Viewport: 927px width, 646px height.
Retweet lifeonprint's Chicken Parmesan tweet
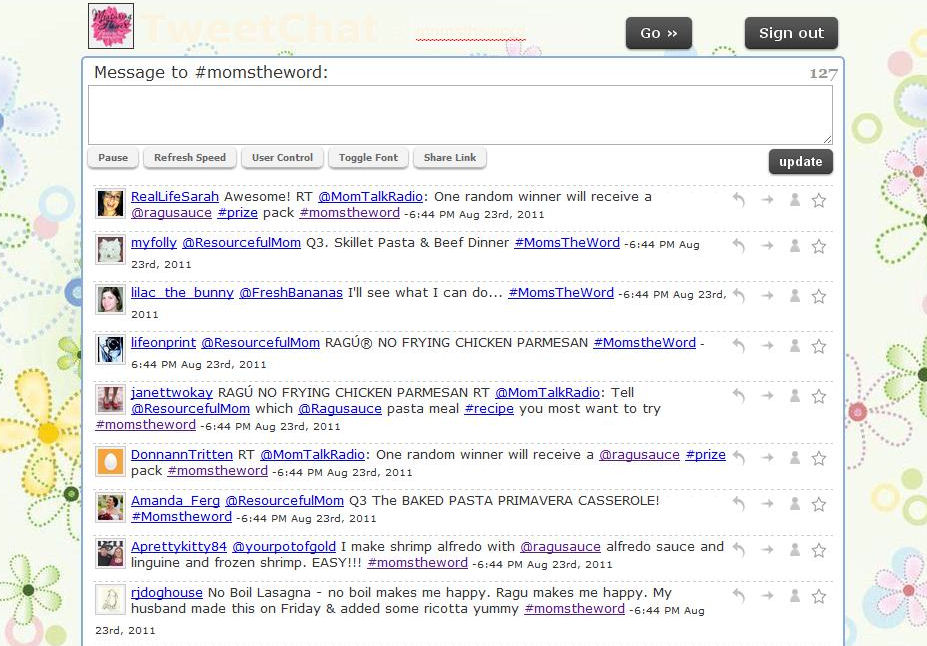(x=767, y=346)
